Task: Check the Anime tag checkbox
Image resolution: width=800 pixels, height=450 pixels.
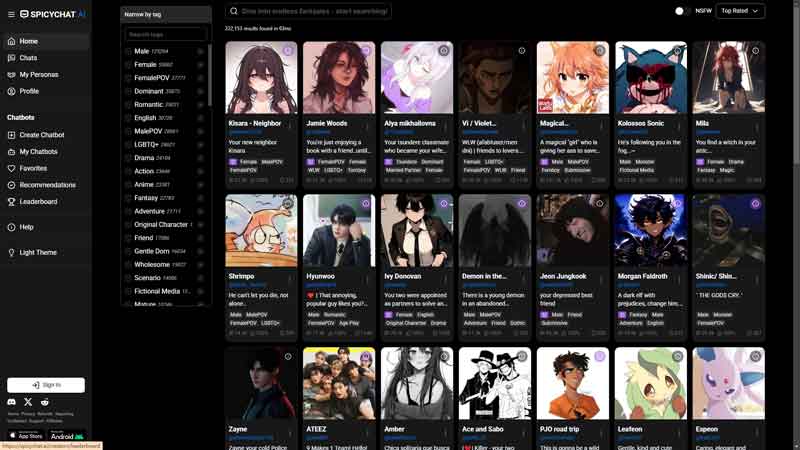Action: click(x=129, y=185)
